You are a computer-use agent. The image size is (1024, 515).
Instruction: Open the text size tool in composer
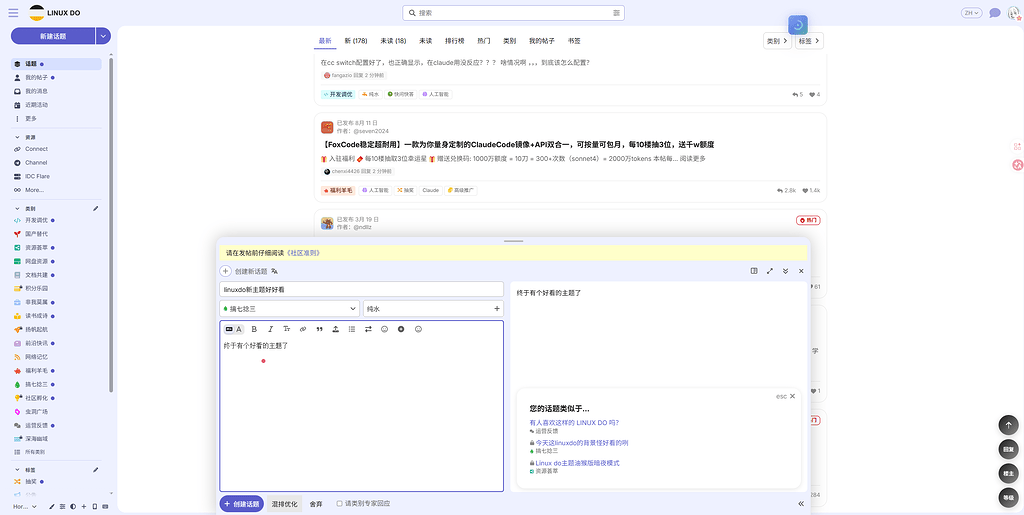point(287,329)
